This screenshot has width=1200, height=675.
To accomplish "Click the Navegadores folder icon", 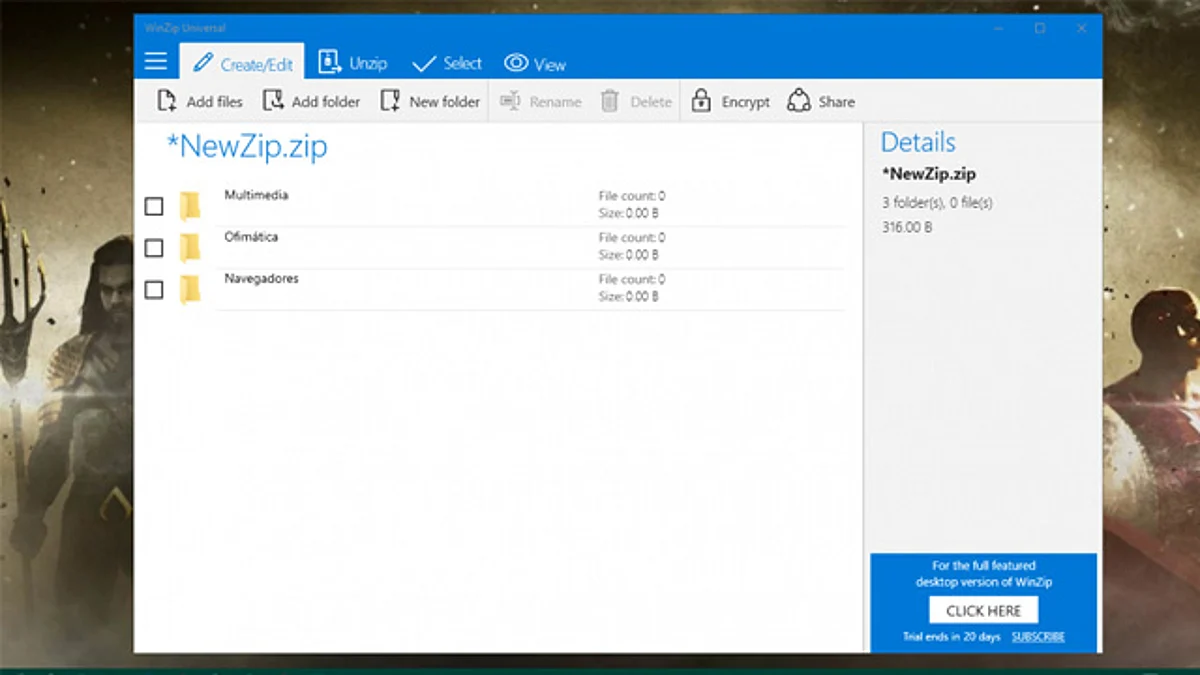I will coord(190,290).
